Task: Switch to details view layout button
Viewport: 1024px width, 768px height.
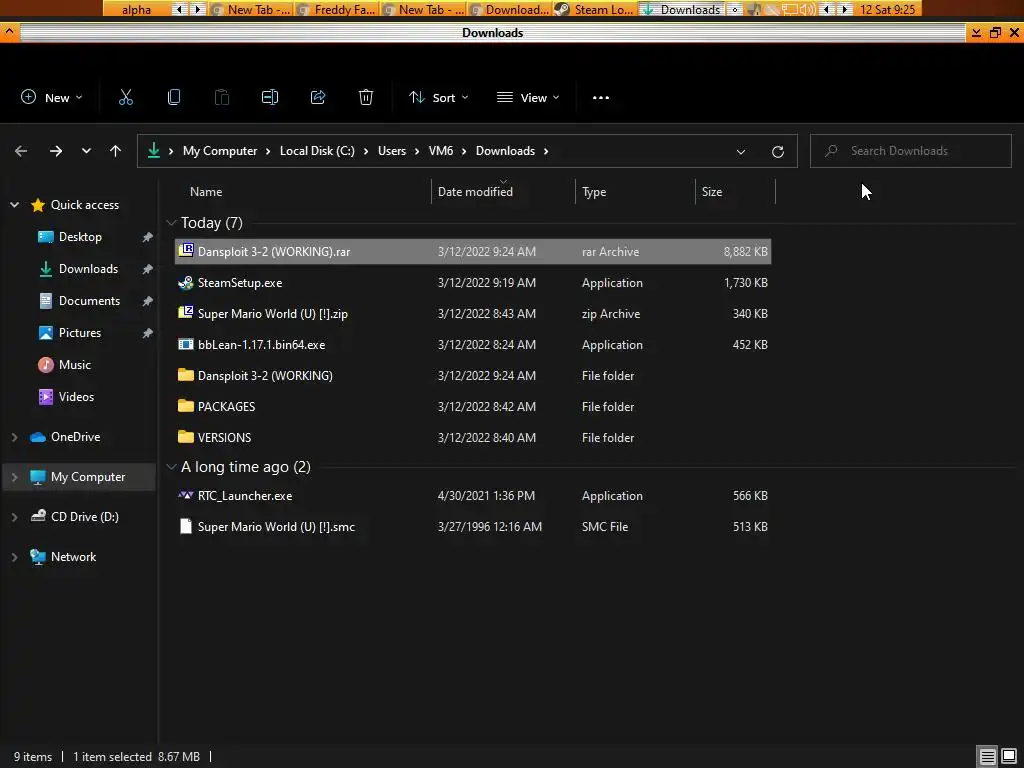Action: pyautogui.click(x=987, y=757)
